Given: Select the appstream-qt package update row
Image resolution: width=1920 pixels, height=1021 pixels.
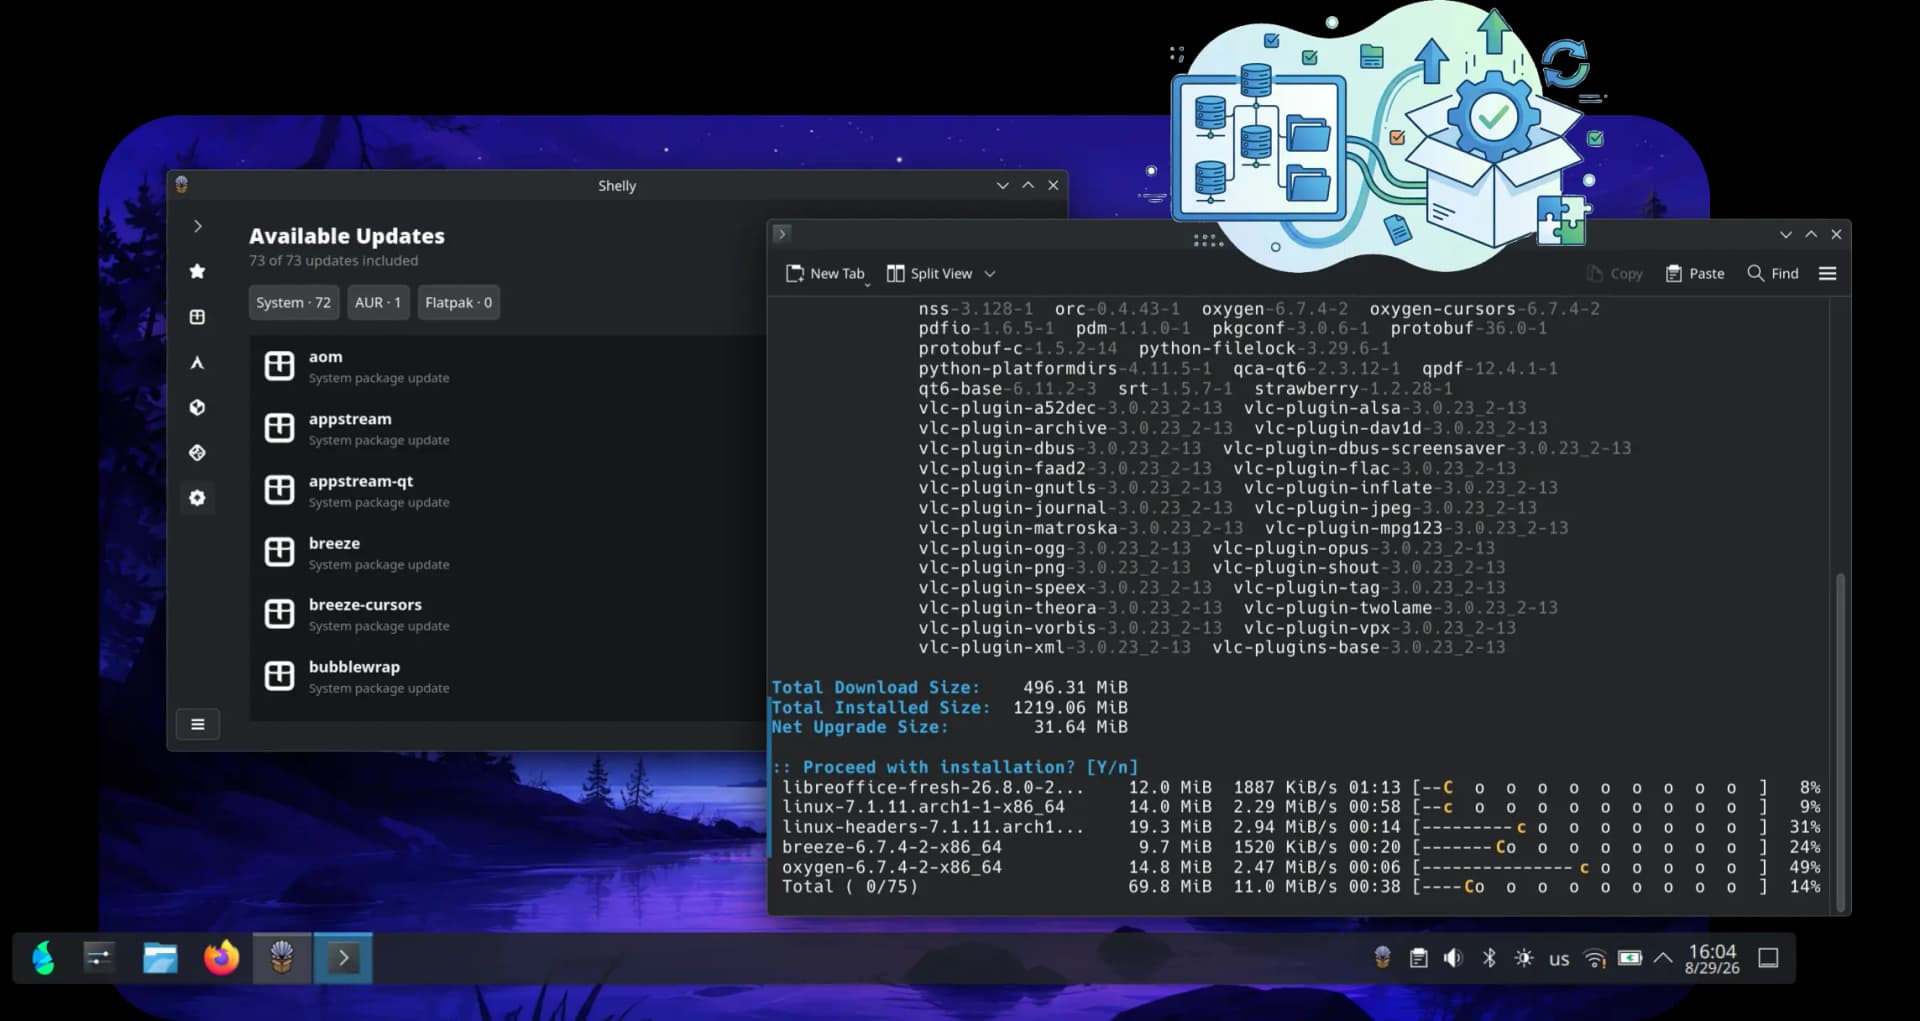Looking at the screenshot, I should pyautogui.click(x=508, y=490).
